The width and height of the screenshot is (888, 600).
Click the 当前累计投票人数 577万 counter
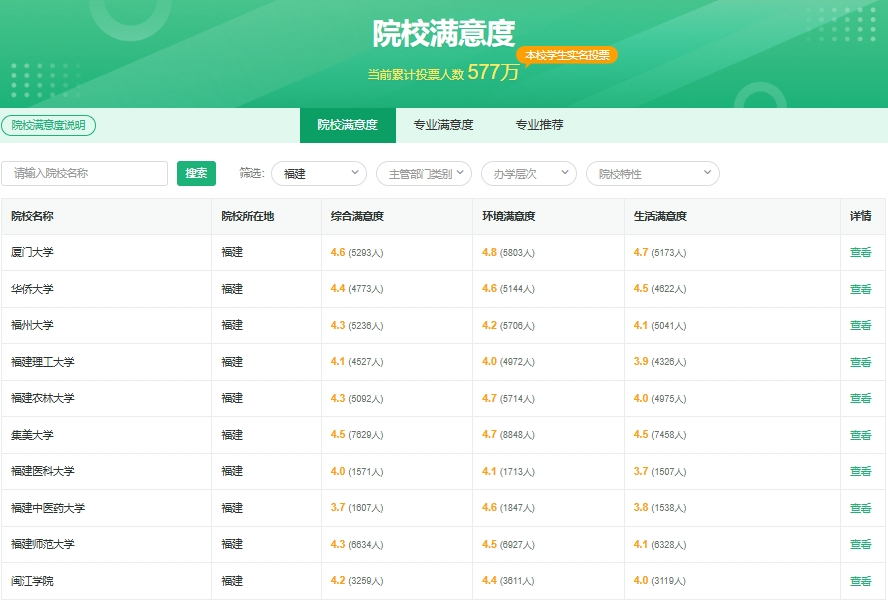(443, 73)
